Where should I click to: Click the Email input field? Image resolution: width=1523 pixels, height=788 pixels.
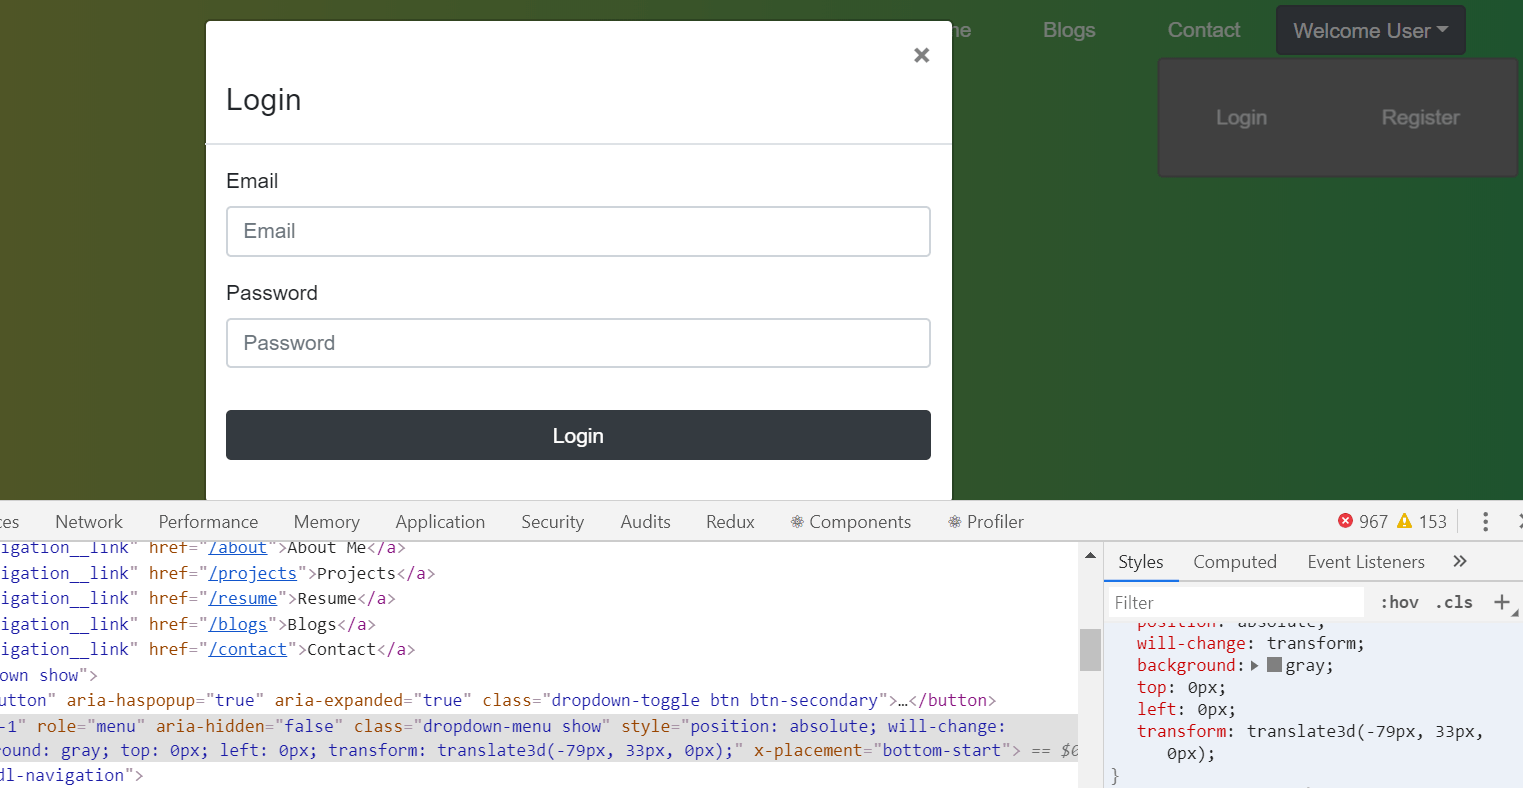pyautogui.click(x=578, y=231)
